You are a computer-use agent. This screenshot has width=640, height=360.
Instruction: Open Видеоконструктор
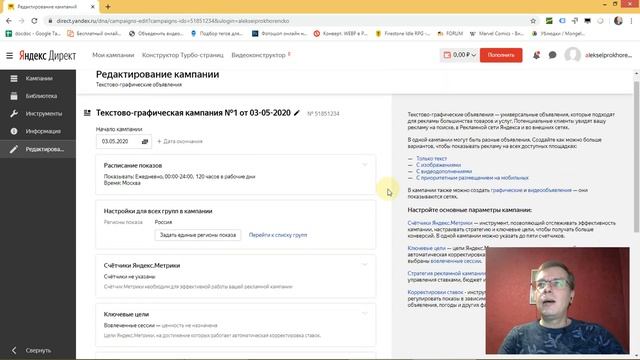coord(258,55)
